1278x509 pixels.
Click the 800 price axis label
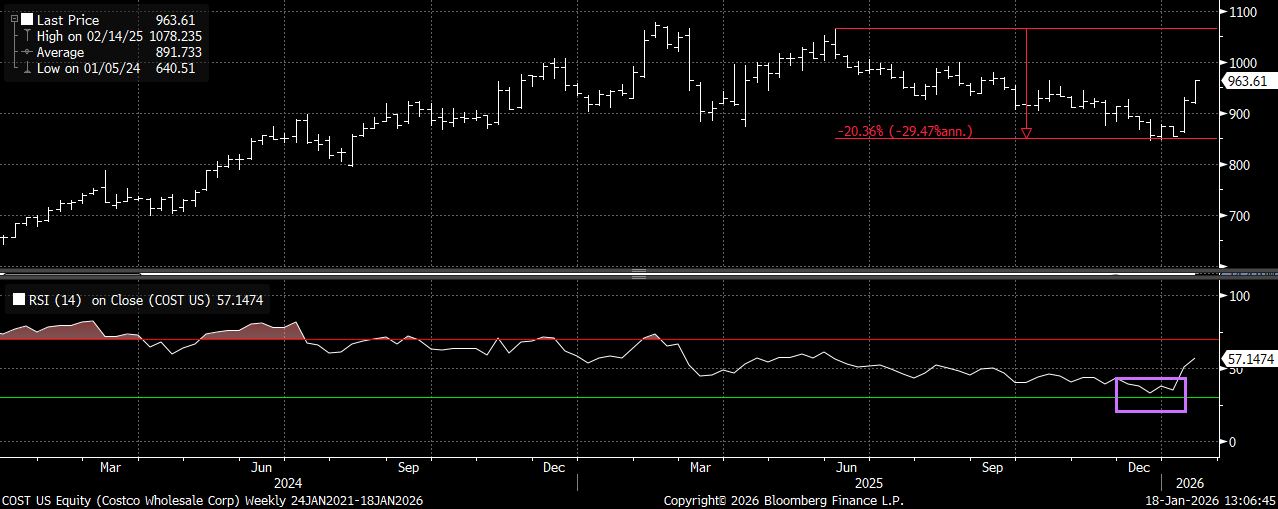click(x=1238, y=165)
